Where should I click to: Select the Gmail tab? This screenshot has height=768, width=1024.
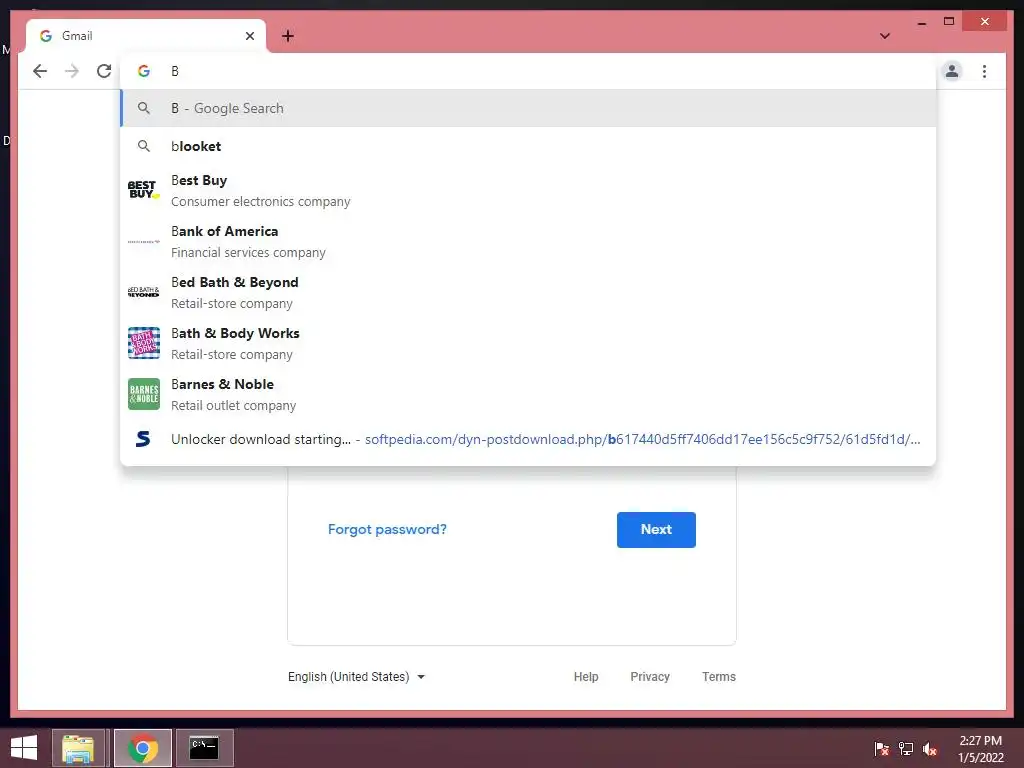pos(146,36)
